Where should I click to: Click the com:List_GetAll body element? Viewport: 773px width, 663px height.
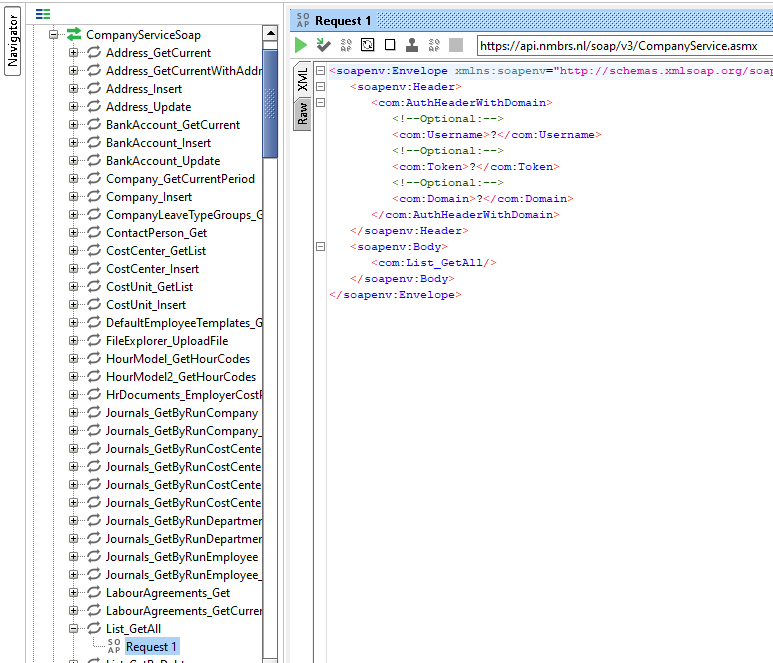(x=434, y=263)
